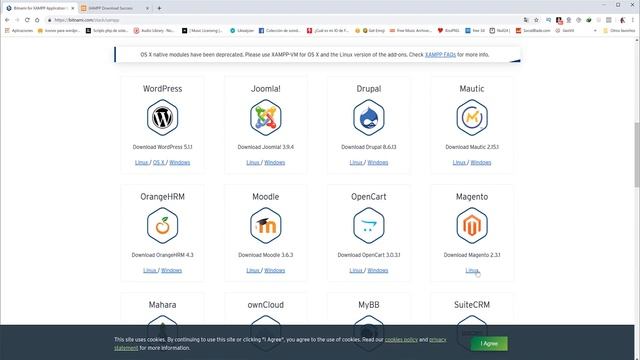Click the address bar URL field
Screen dimensions: 640x360
pos(286,20)
